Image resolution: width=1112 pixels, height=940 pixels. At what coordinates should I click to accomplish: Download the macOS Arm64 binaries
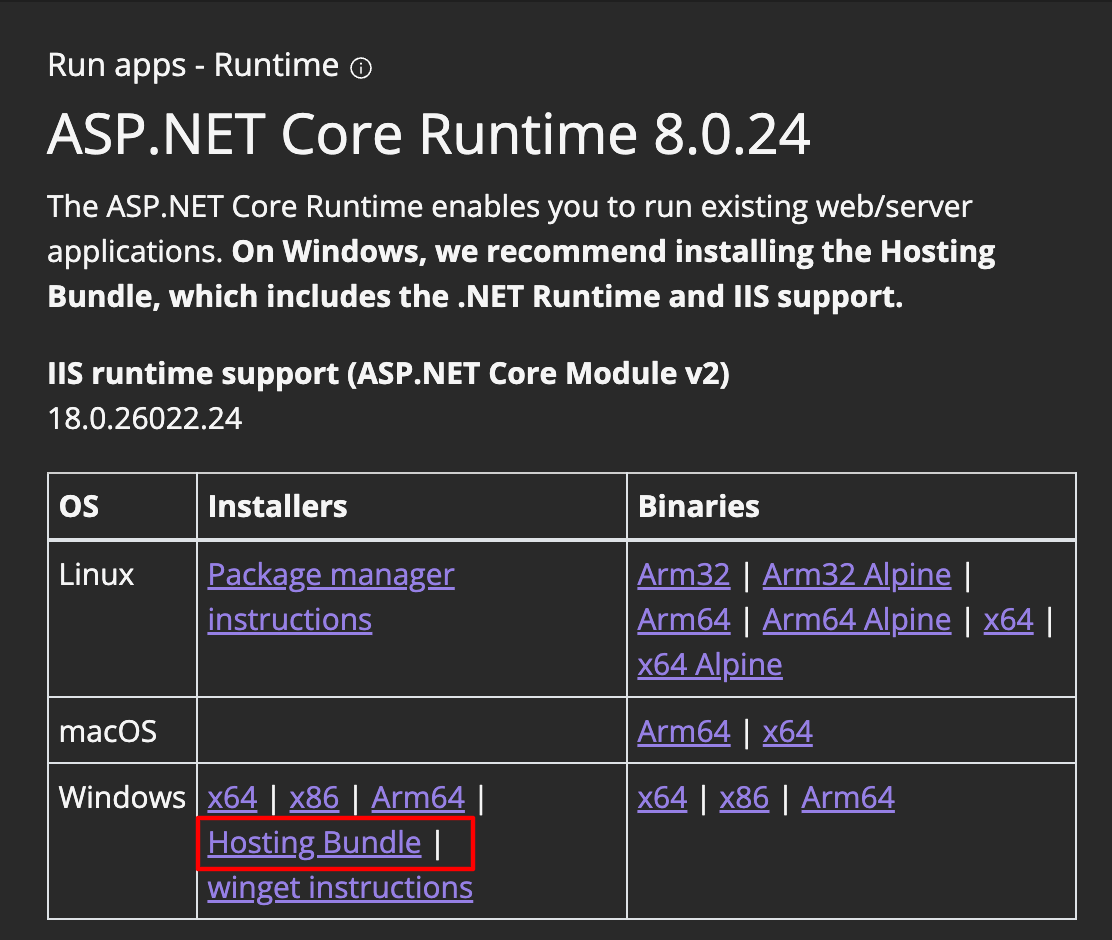pyautogui.click(x=684, y=731)
